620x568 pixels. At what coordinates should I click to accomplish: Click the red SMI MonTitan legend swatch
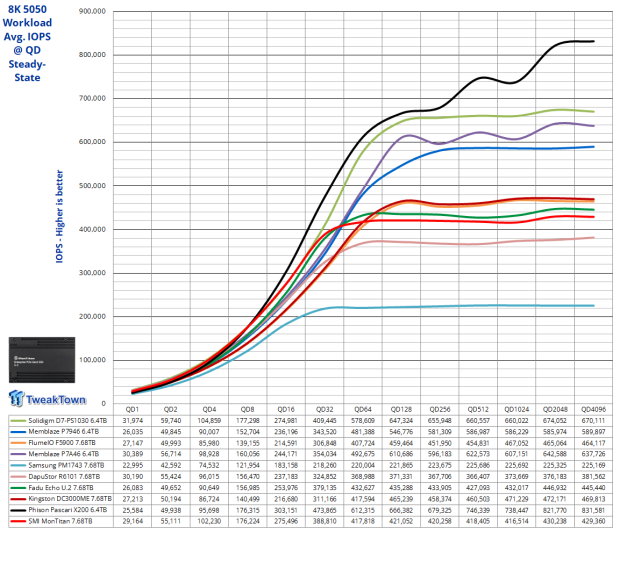pos(18,521)
